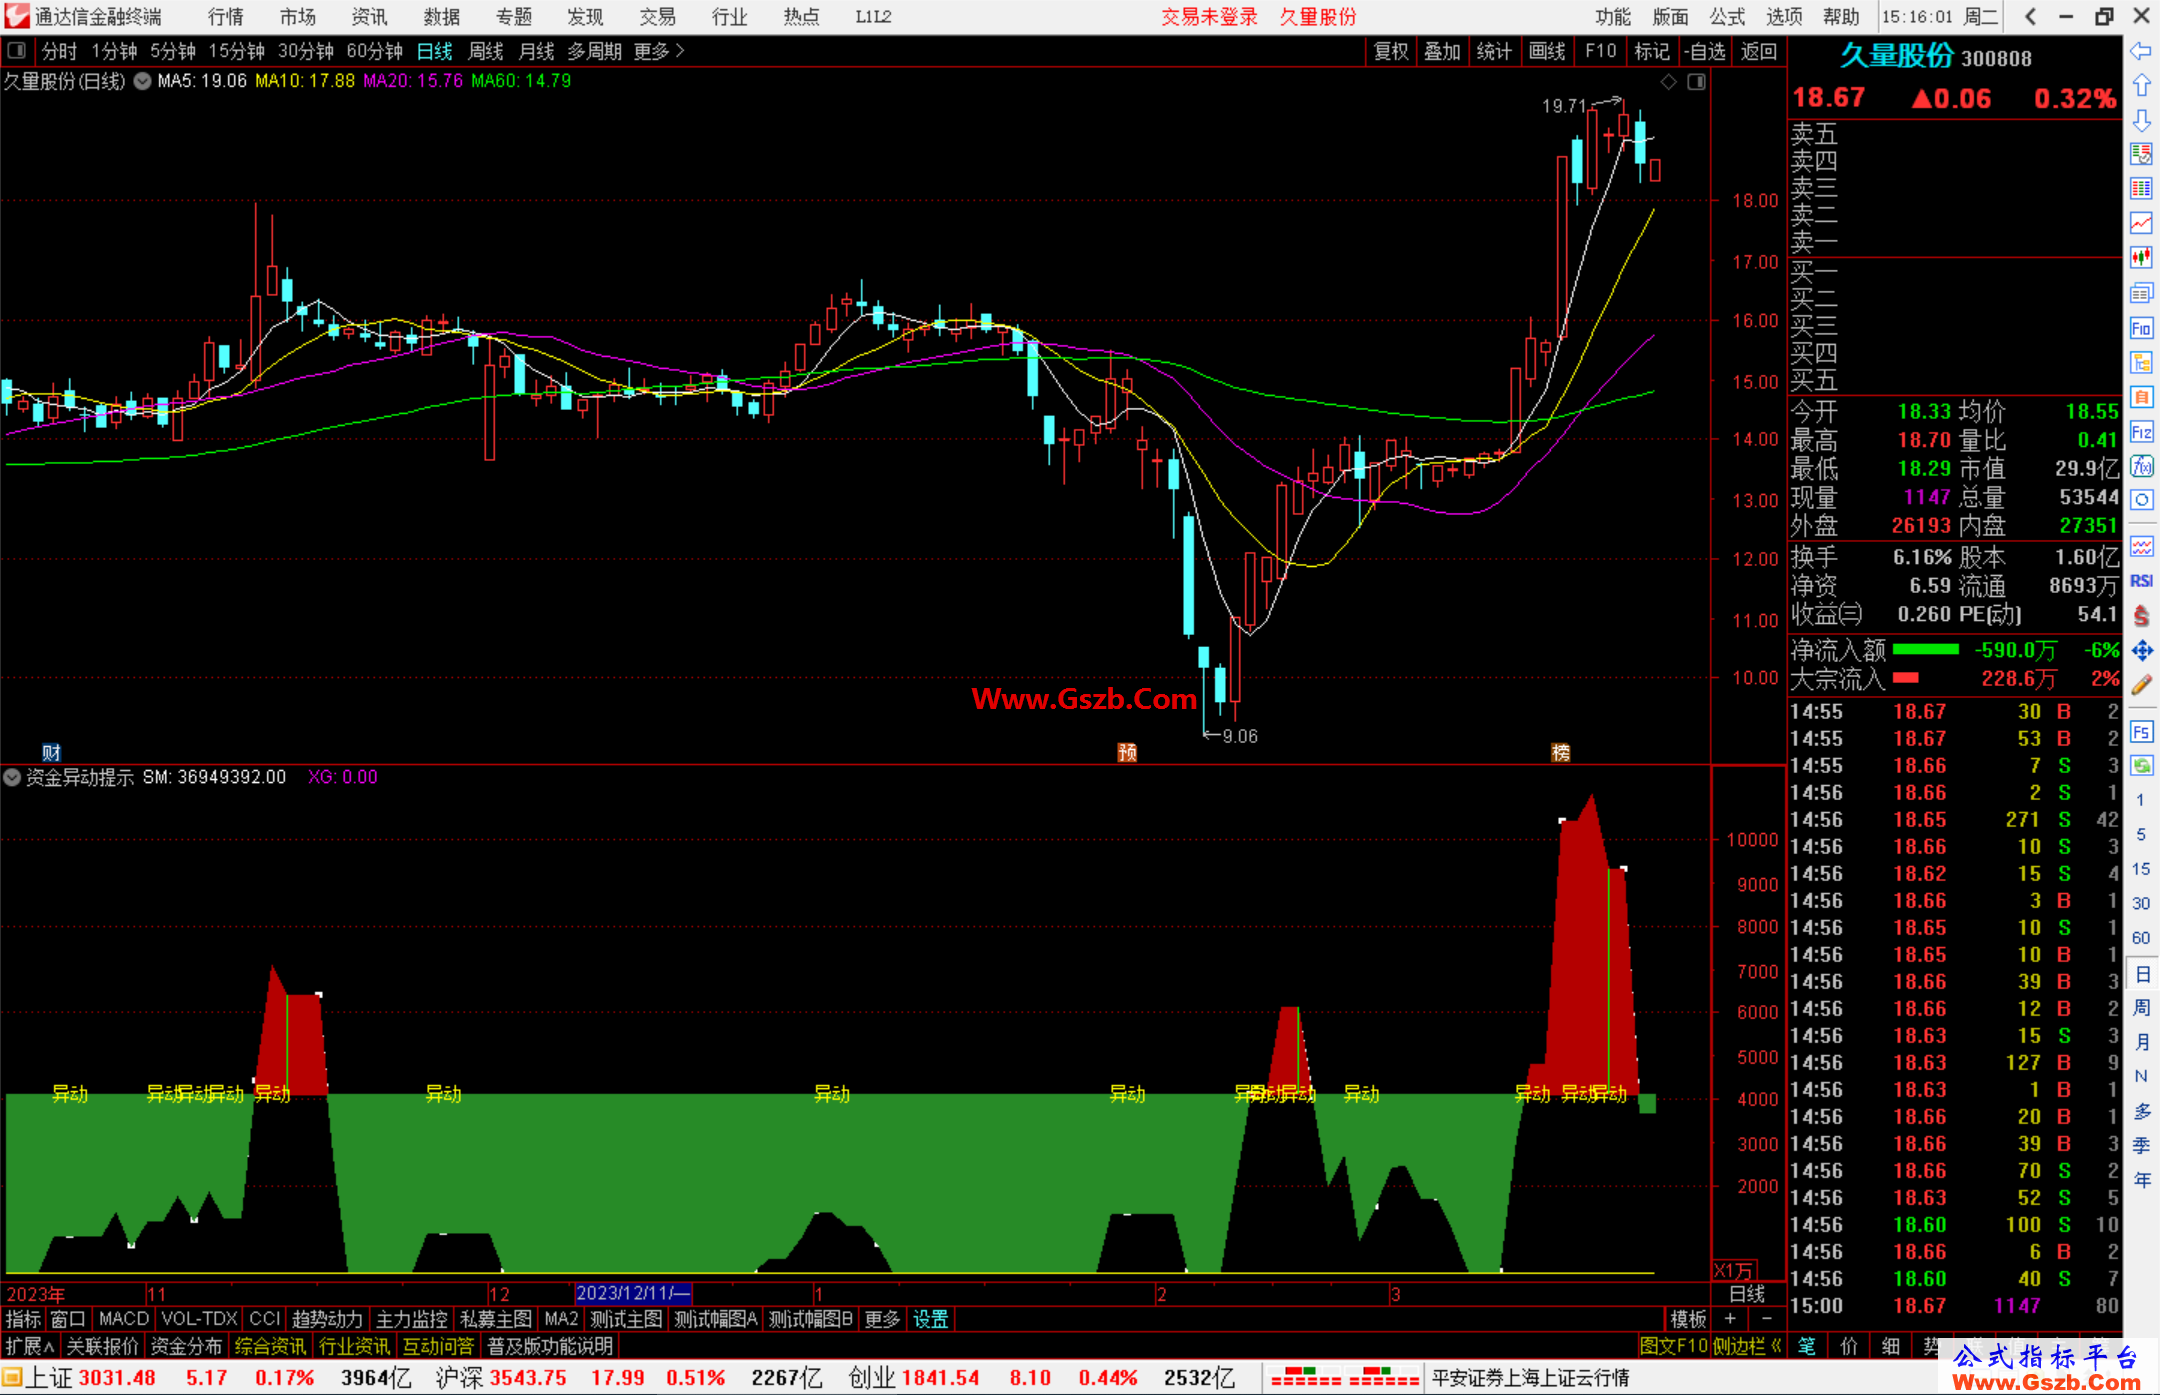Switch to 30 period in right sidebar
Viewport: 2160px width, 1395px height.
tap(2140, 904)
